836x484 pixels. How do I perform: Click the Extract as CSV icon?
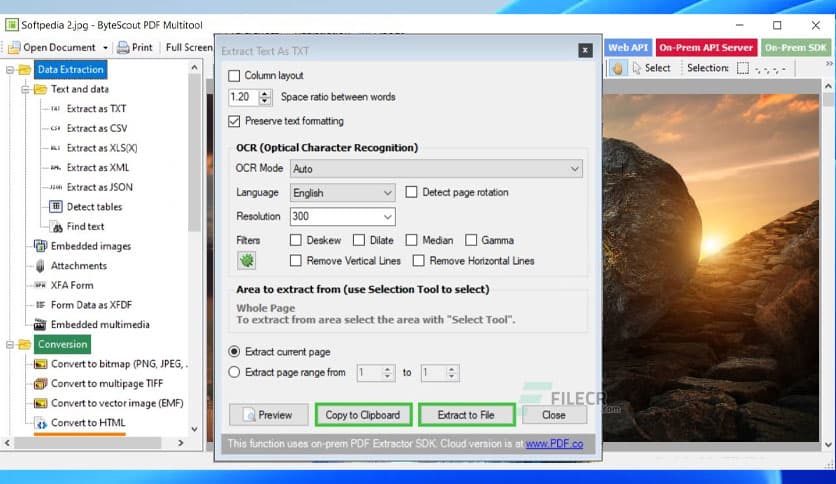55,128
